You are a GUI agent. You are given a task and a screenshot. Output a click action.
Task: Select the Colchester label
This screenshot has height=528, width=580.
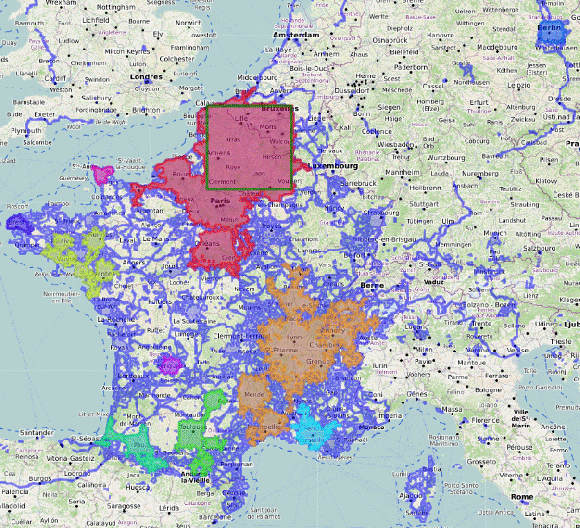[177, 59]
